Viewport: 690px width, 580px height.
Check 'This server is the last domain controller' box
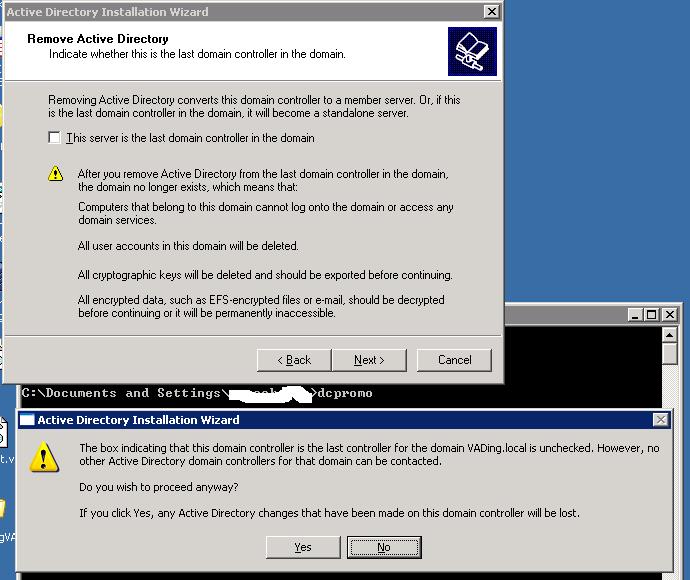pyautogui.click(x=55, y=138)
